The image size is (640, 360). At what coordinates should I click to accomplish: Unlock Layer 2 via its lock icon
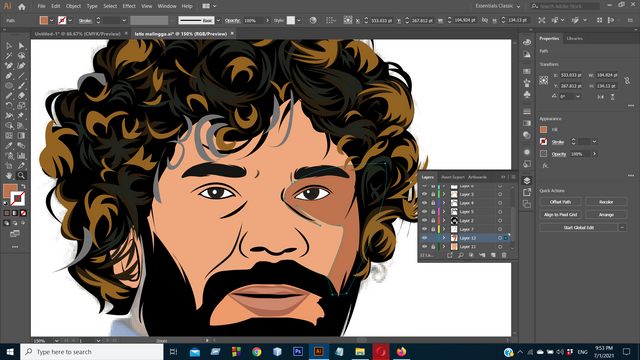pos(433,220)
